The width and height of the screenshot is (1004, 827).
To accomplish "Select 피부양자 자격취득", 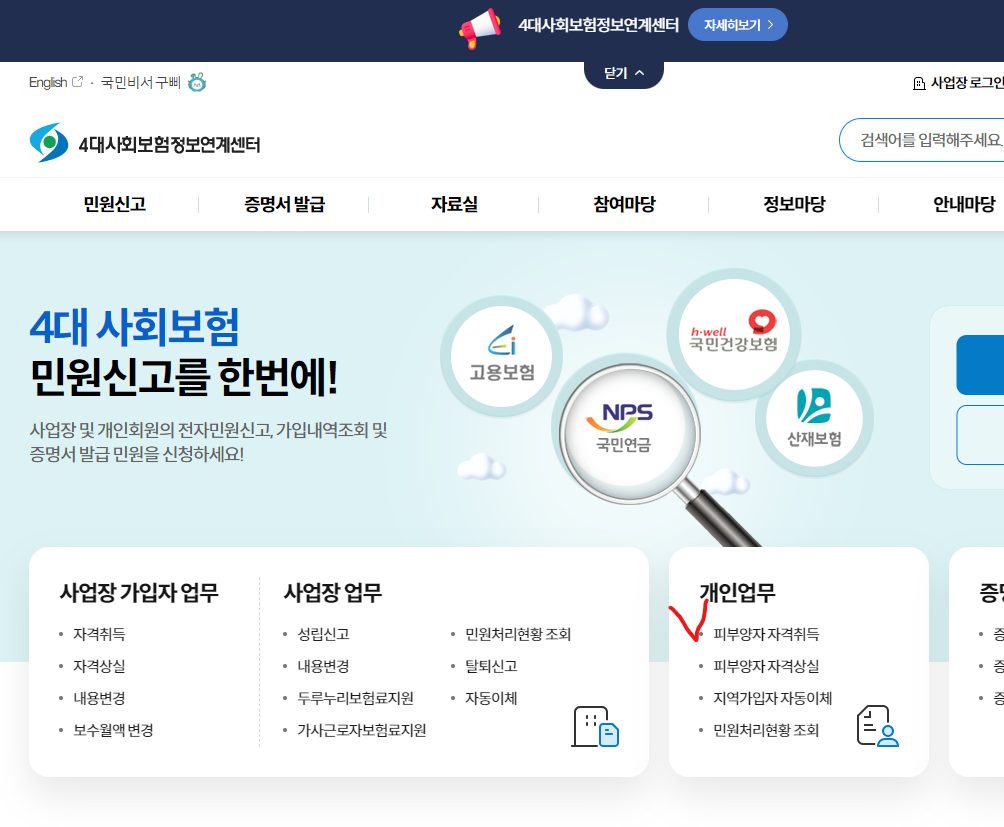I will [x=766, y=634].
